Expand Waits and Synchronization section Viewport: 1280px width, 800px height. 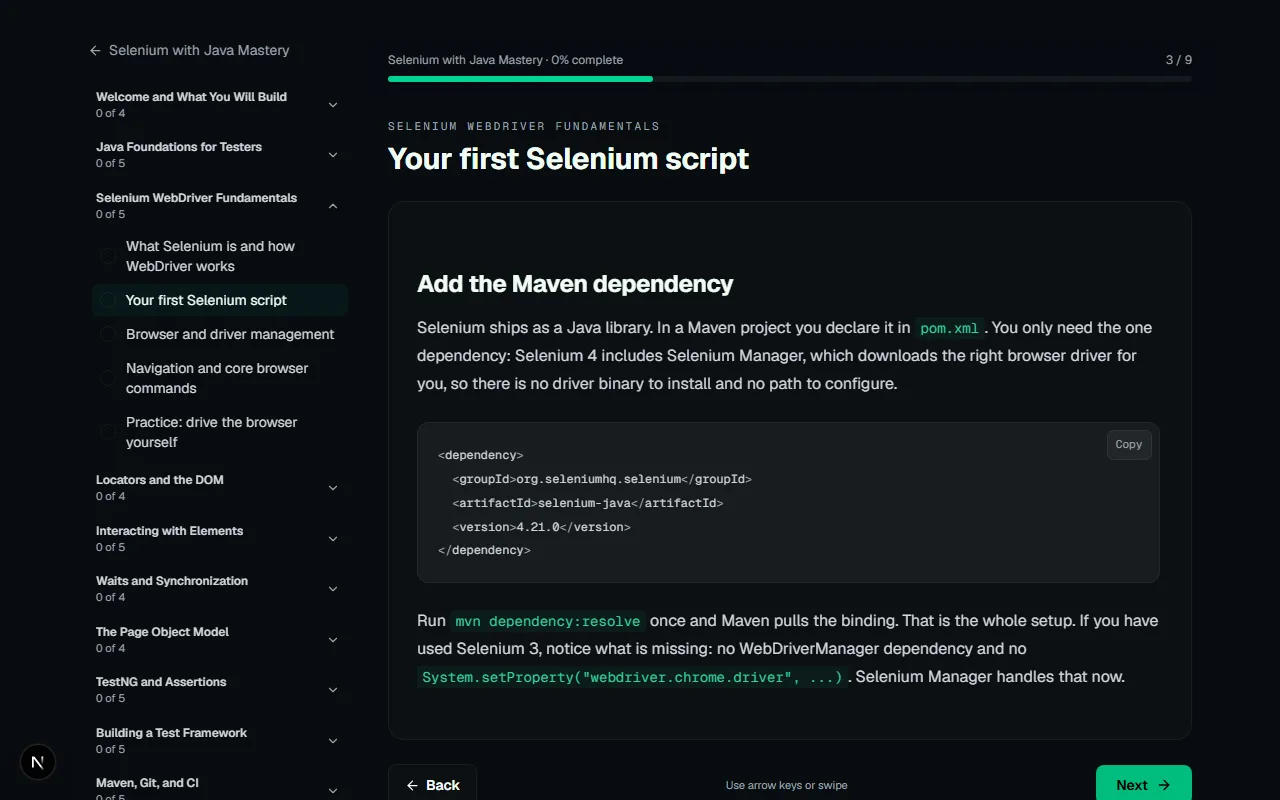[218, 589]
